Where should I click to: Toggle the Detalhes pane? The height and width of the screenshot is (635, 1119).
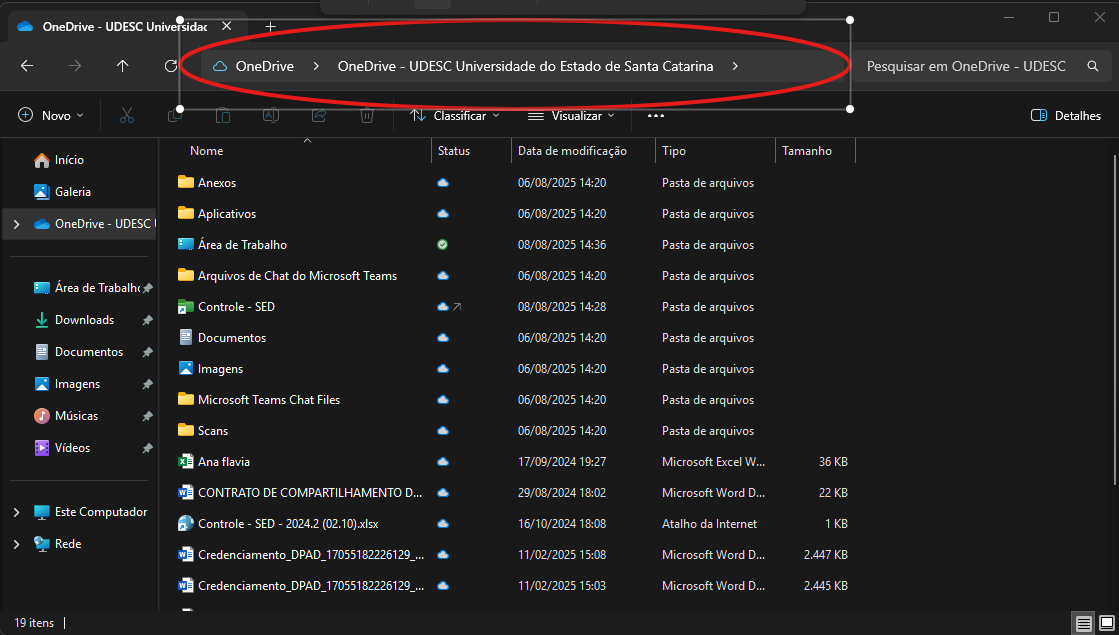click(1065, 116)
